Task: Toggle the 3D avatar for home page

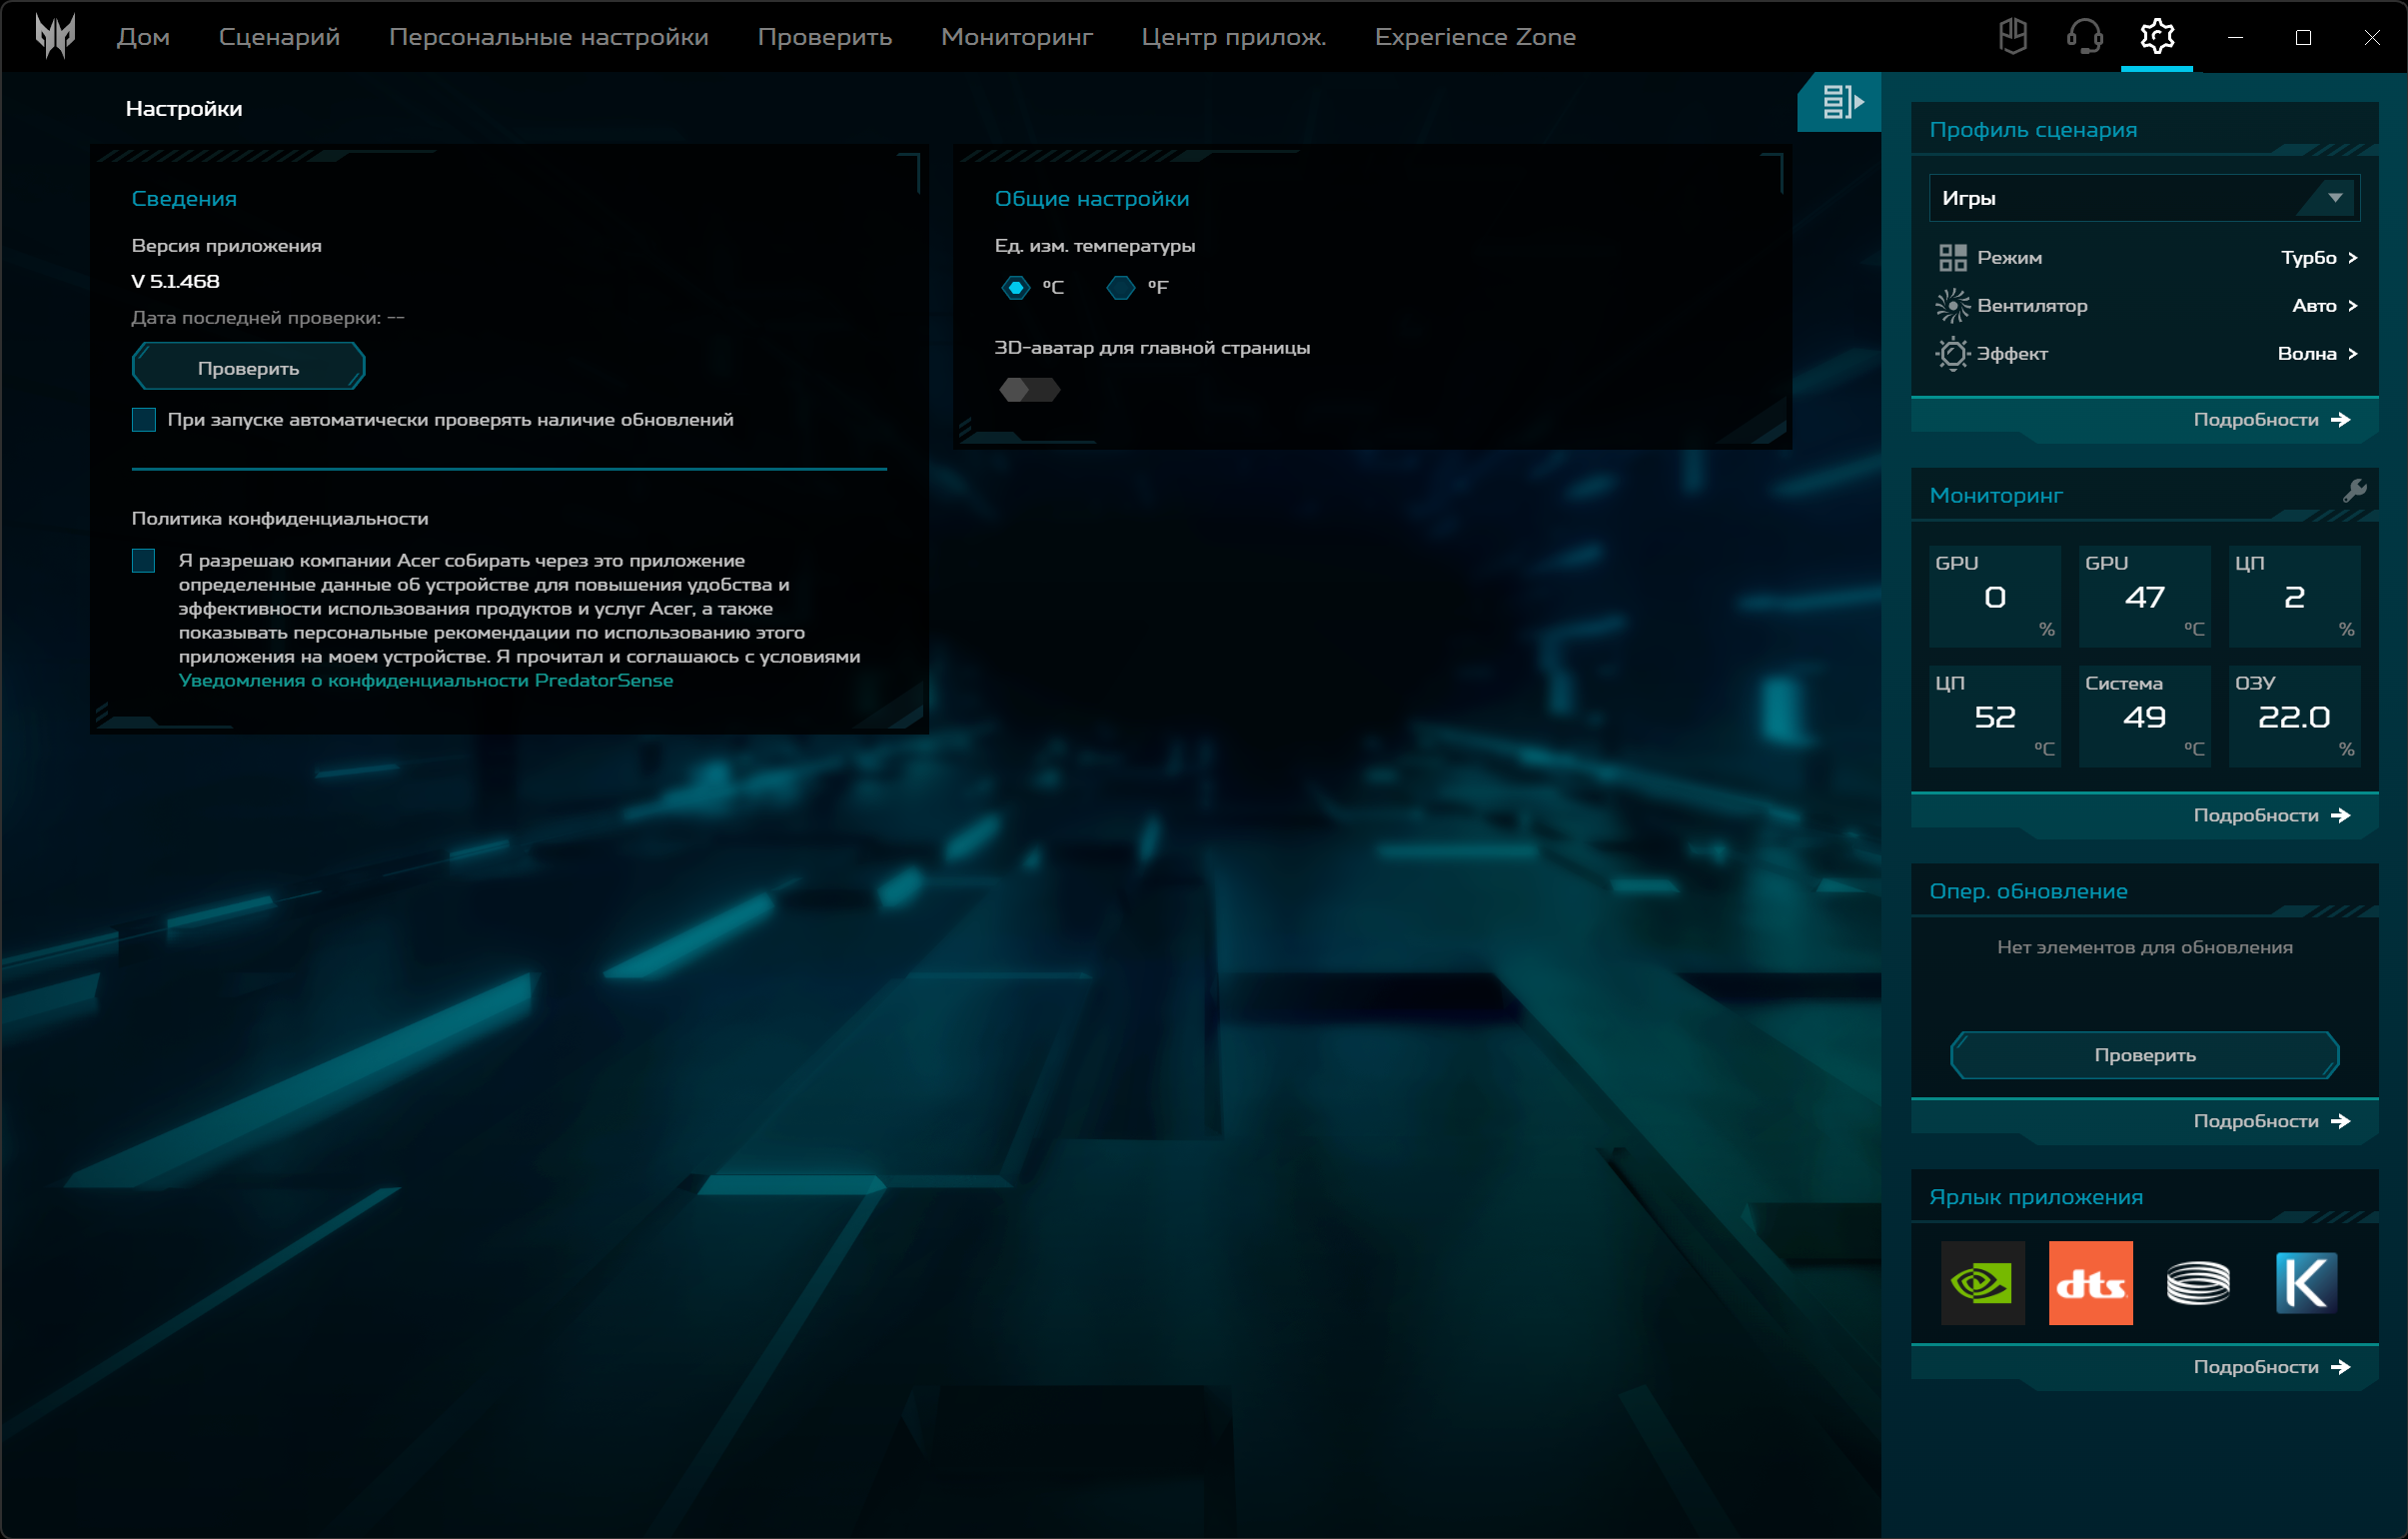Action: coord(1029,390)
